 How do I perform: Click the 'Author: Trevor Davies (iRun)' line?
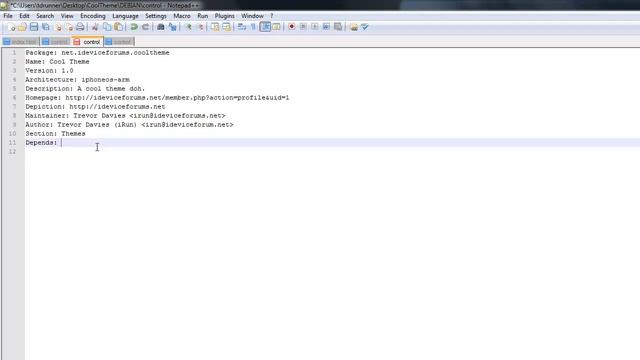click(x=129, y=124)
